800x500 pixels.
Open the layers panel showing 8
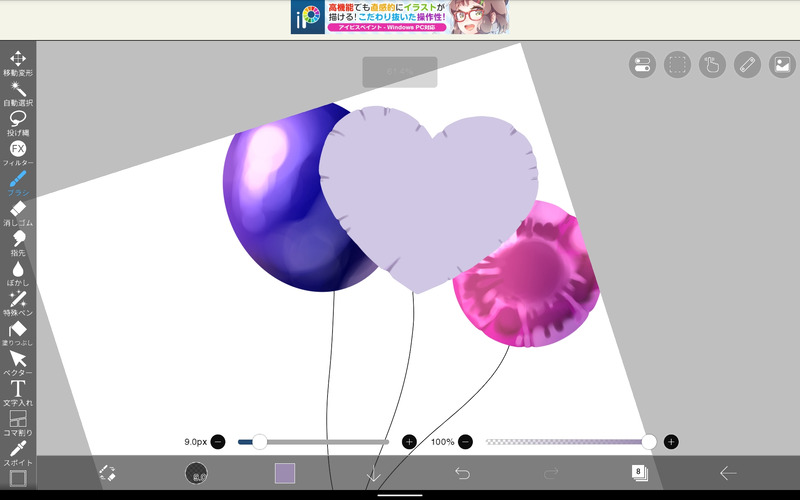coord(639,473)
